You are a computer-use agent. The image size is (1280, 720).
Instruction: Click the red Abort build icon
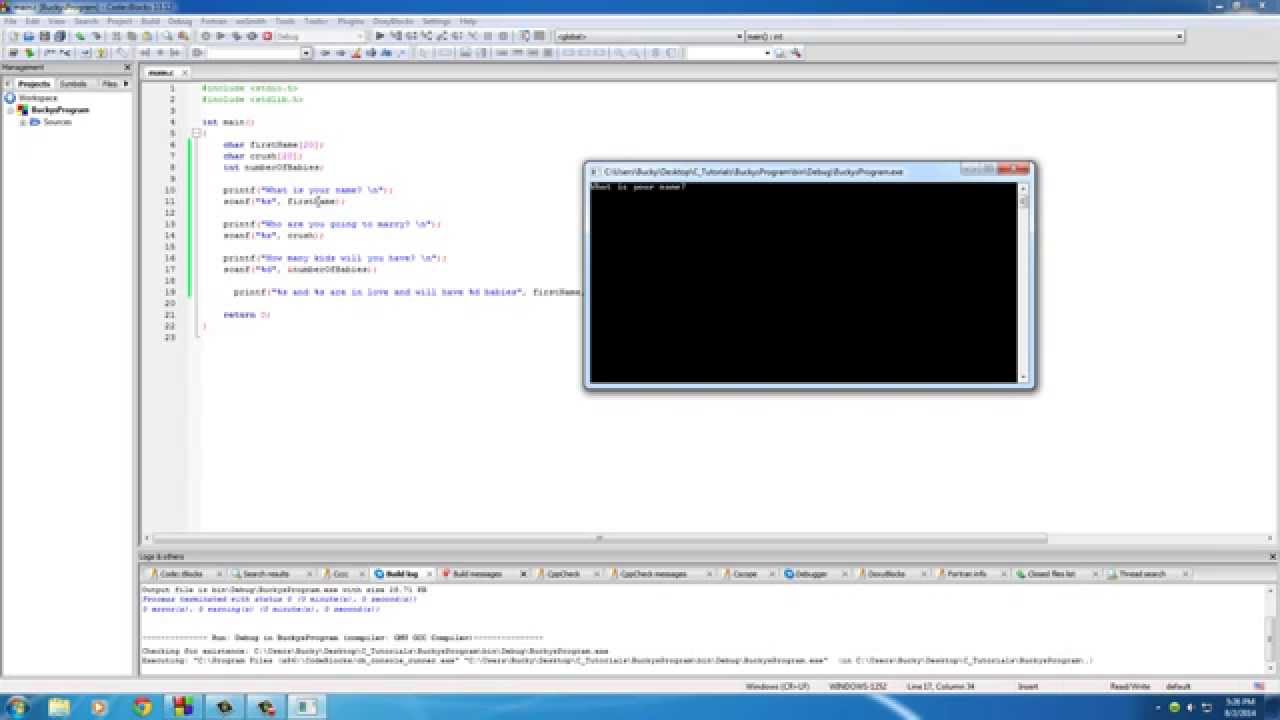(267, 36)
